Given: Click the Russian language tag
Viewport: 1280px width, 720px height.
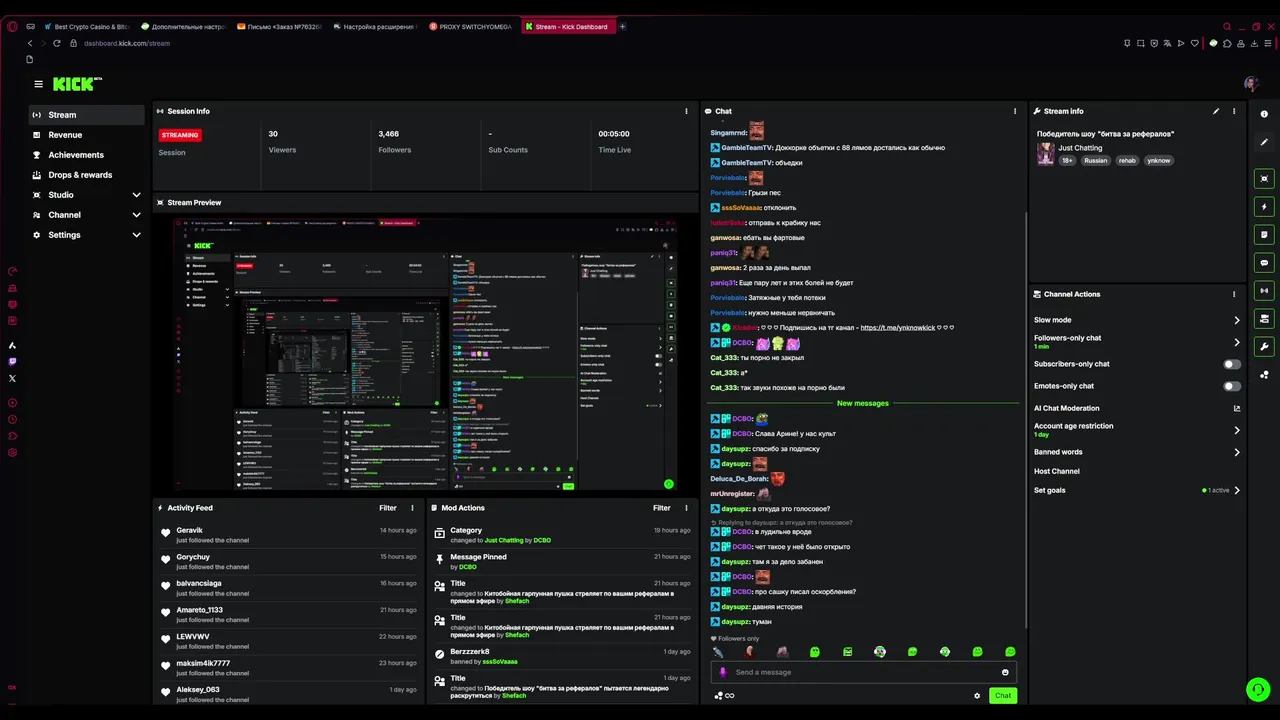Looking at the screenshot, I should coord(1096,160).
